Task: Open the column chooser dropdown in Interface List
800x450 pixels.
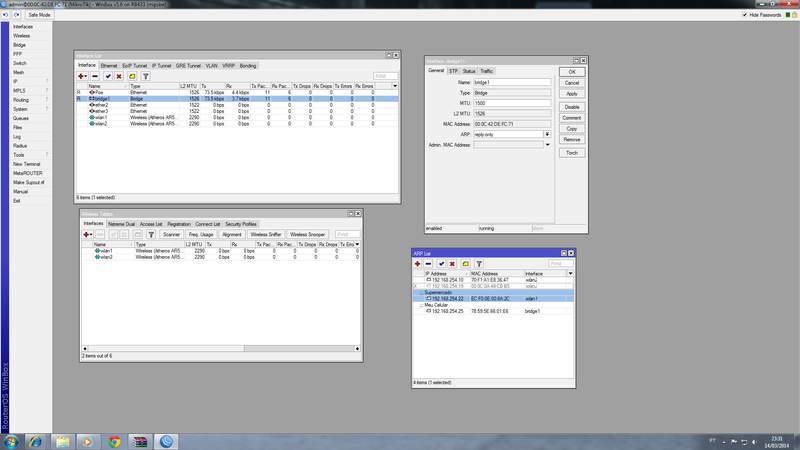Action: 395,86
